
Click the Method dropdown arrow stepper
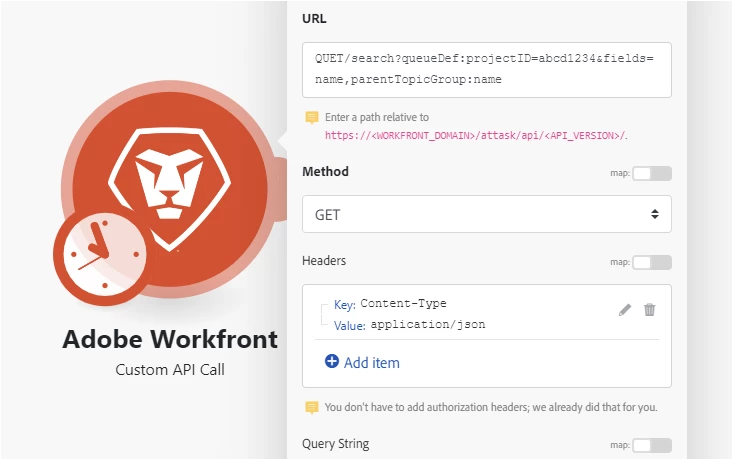click(655, 214)
